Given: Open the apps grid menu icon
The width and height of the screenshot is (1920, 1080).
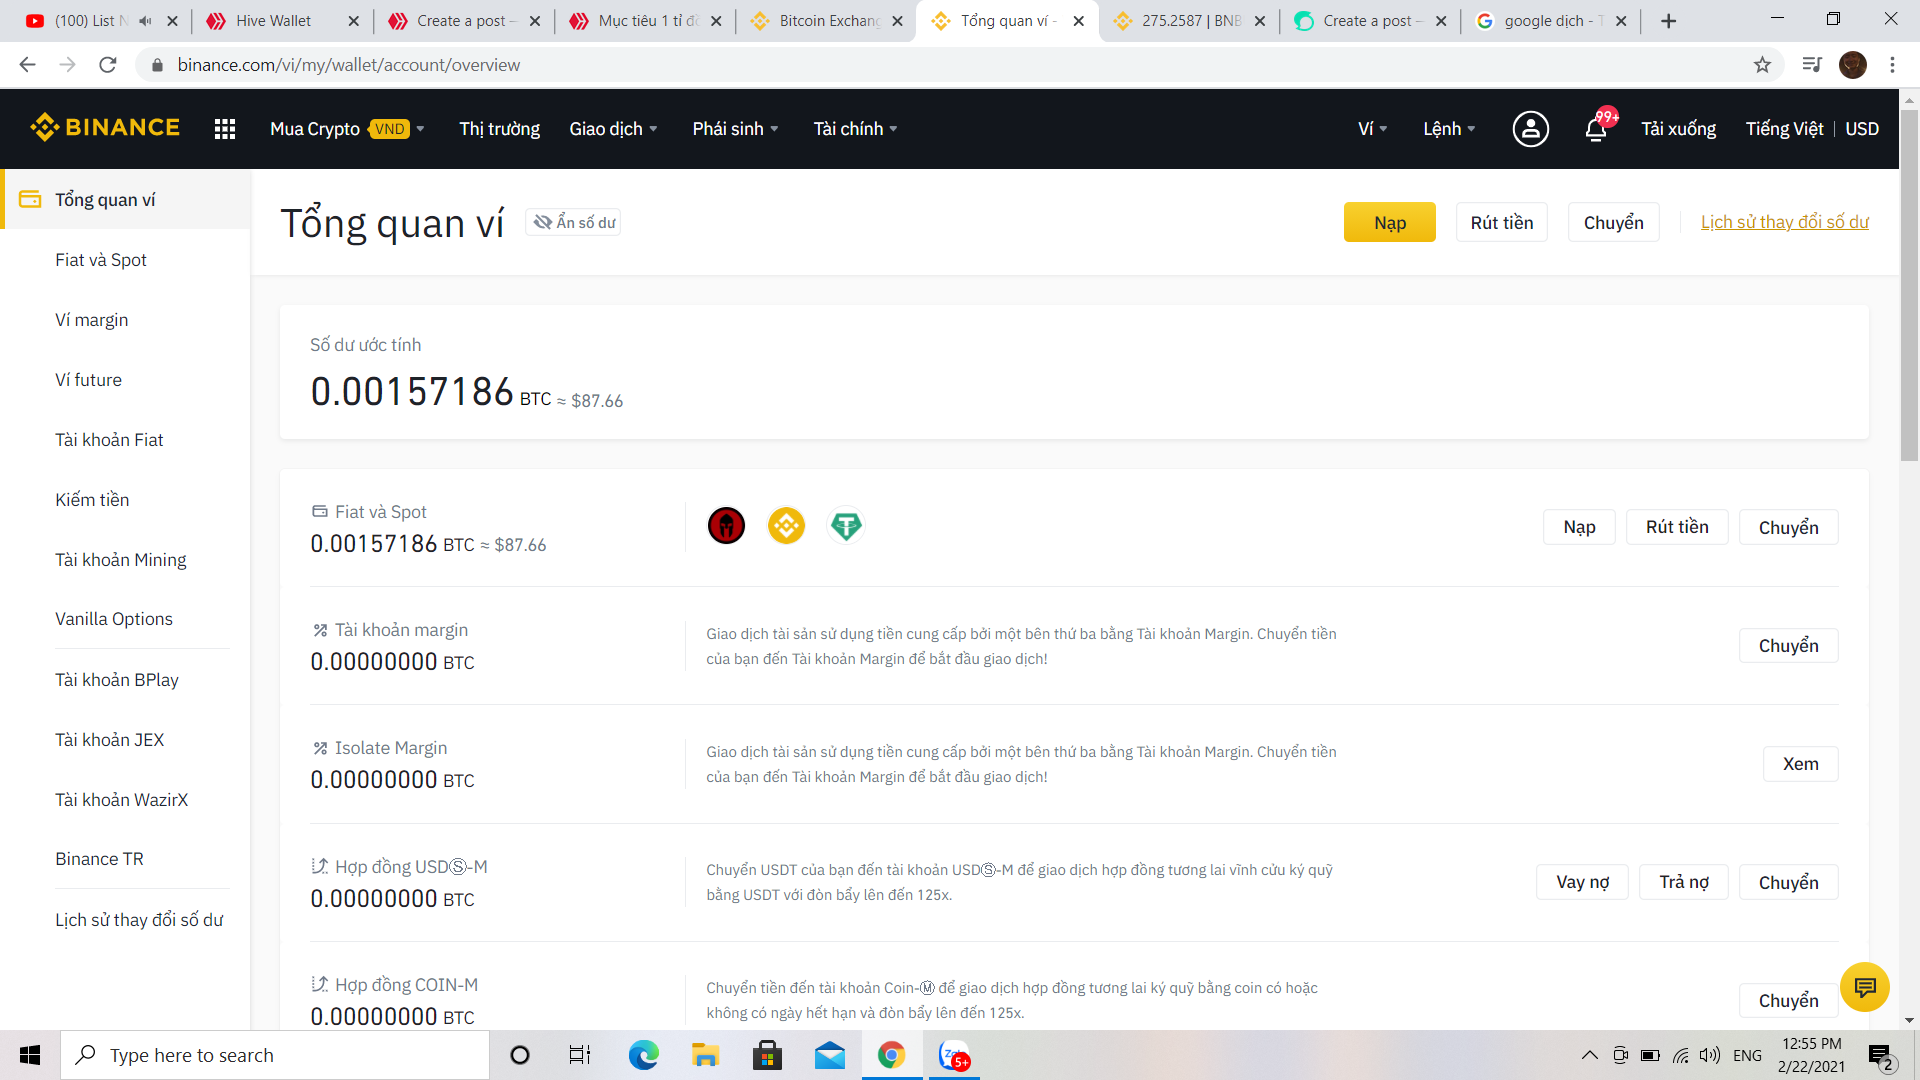Looking at the screenshot, I should (x=225, y=129).
